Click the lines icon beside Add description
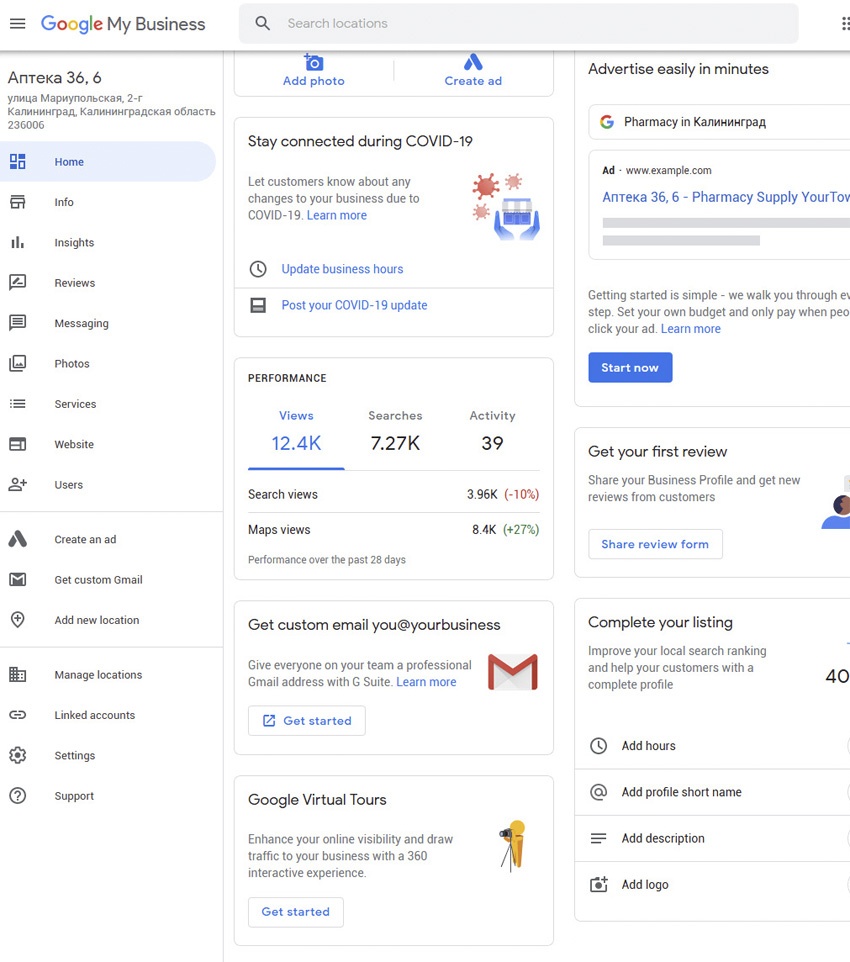 click(598, 838)
